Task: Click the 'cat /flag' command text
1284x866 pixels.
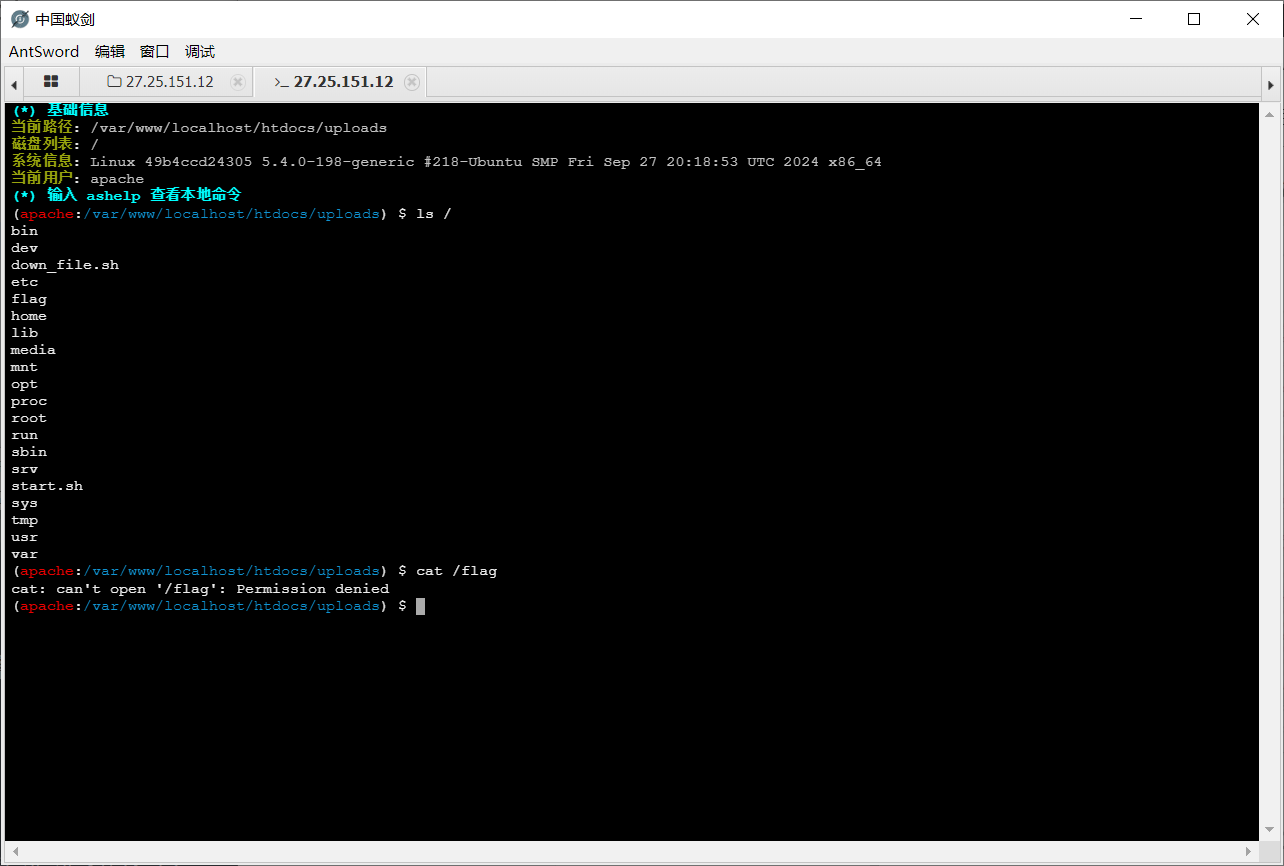Action: pos(456,571)
